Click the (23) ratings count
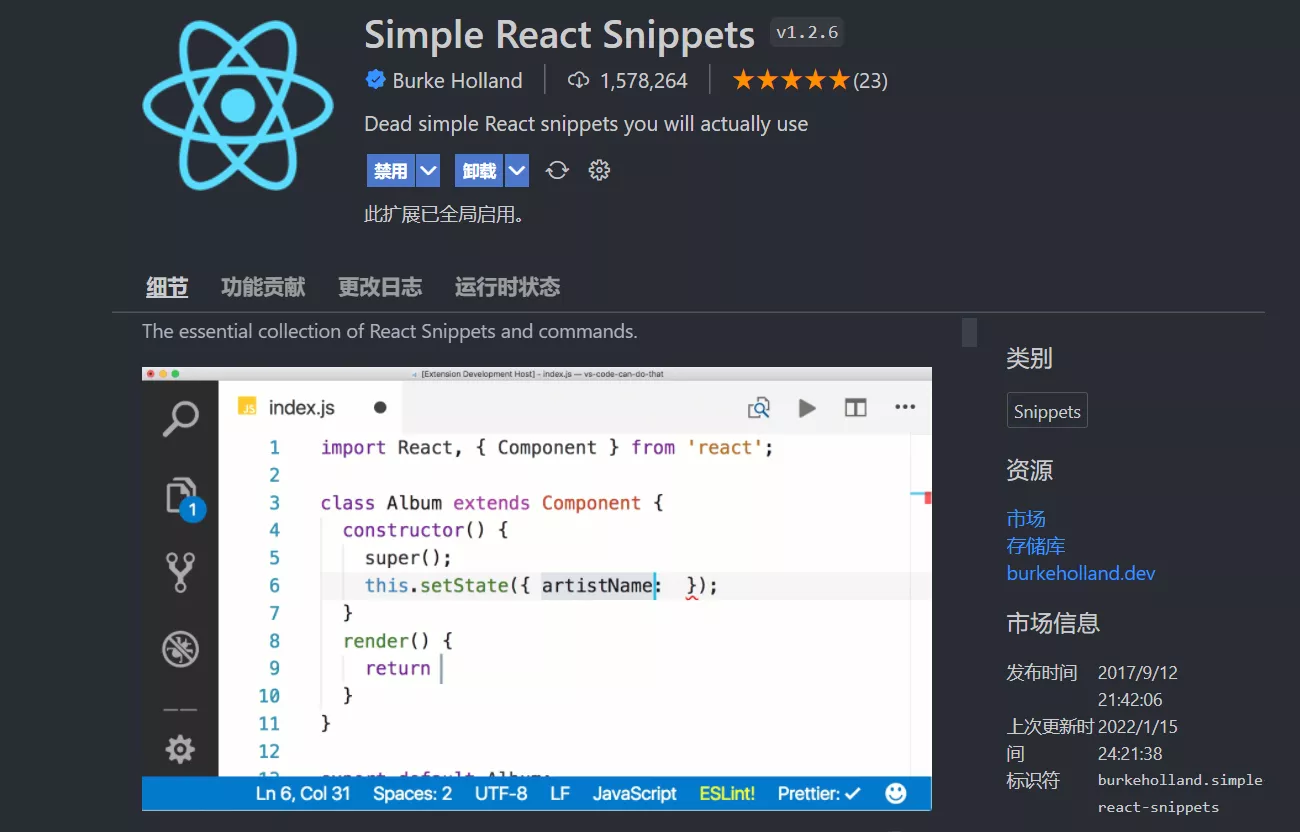Screen dimensions: 1300x832 870,81
